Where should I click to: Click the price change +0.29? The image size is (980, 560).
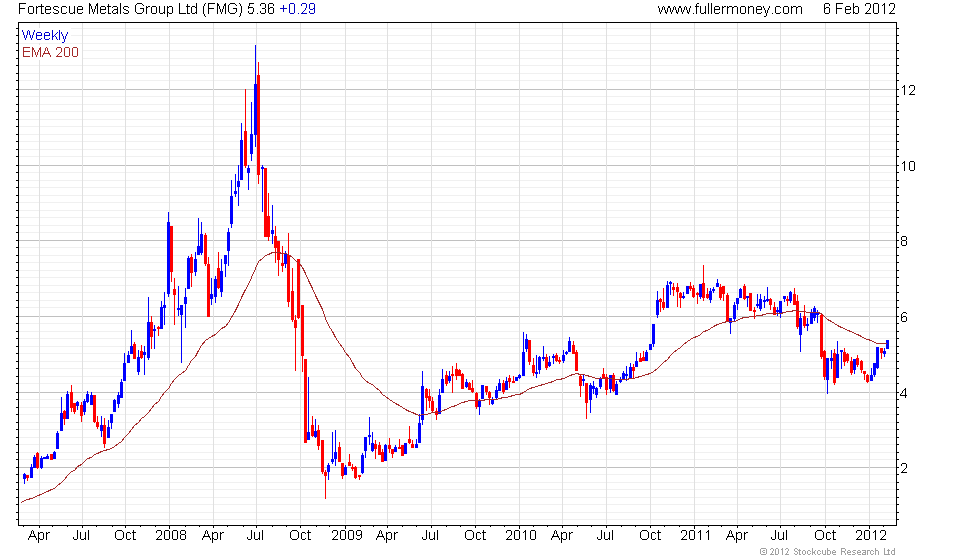pyautogui.click(x=298, y=9)
